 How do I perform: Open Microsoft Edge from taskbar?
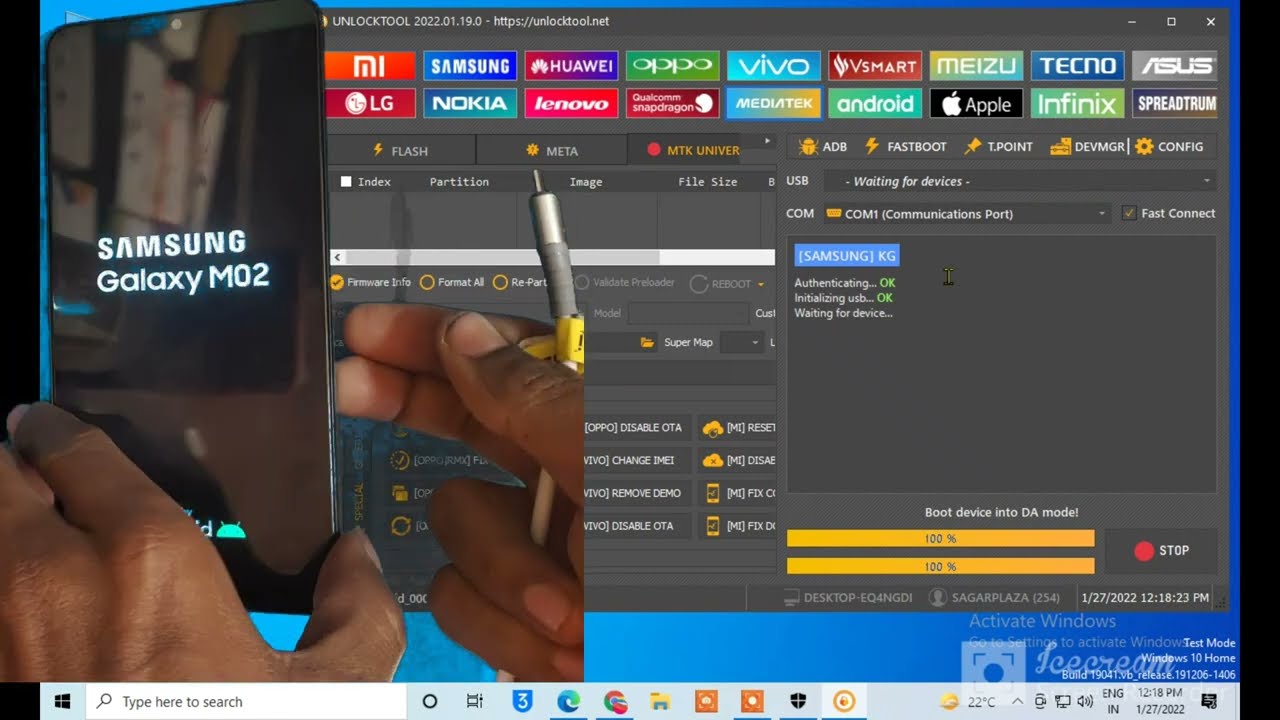click(x=568, y=701)
